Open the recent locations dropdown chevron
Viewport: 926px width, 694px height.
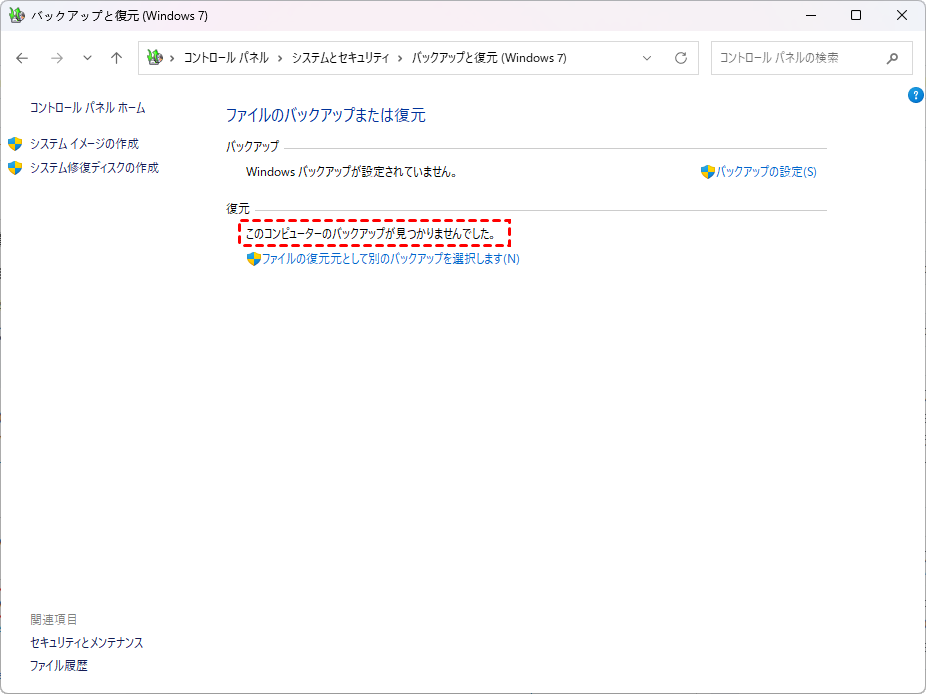pos(87,58)
